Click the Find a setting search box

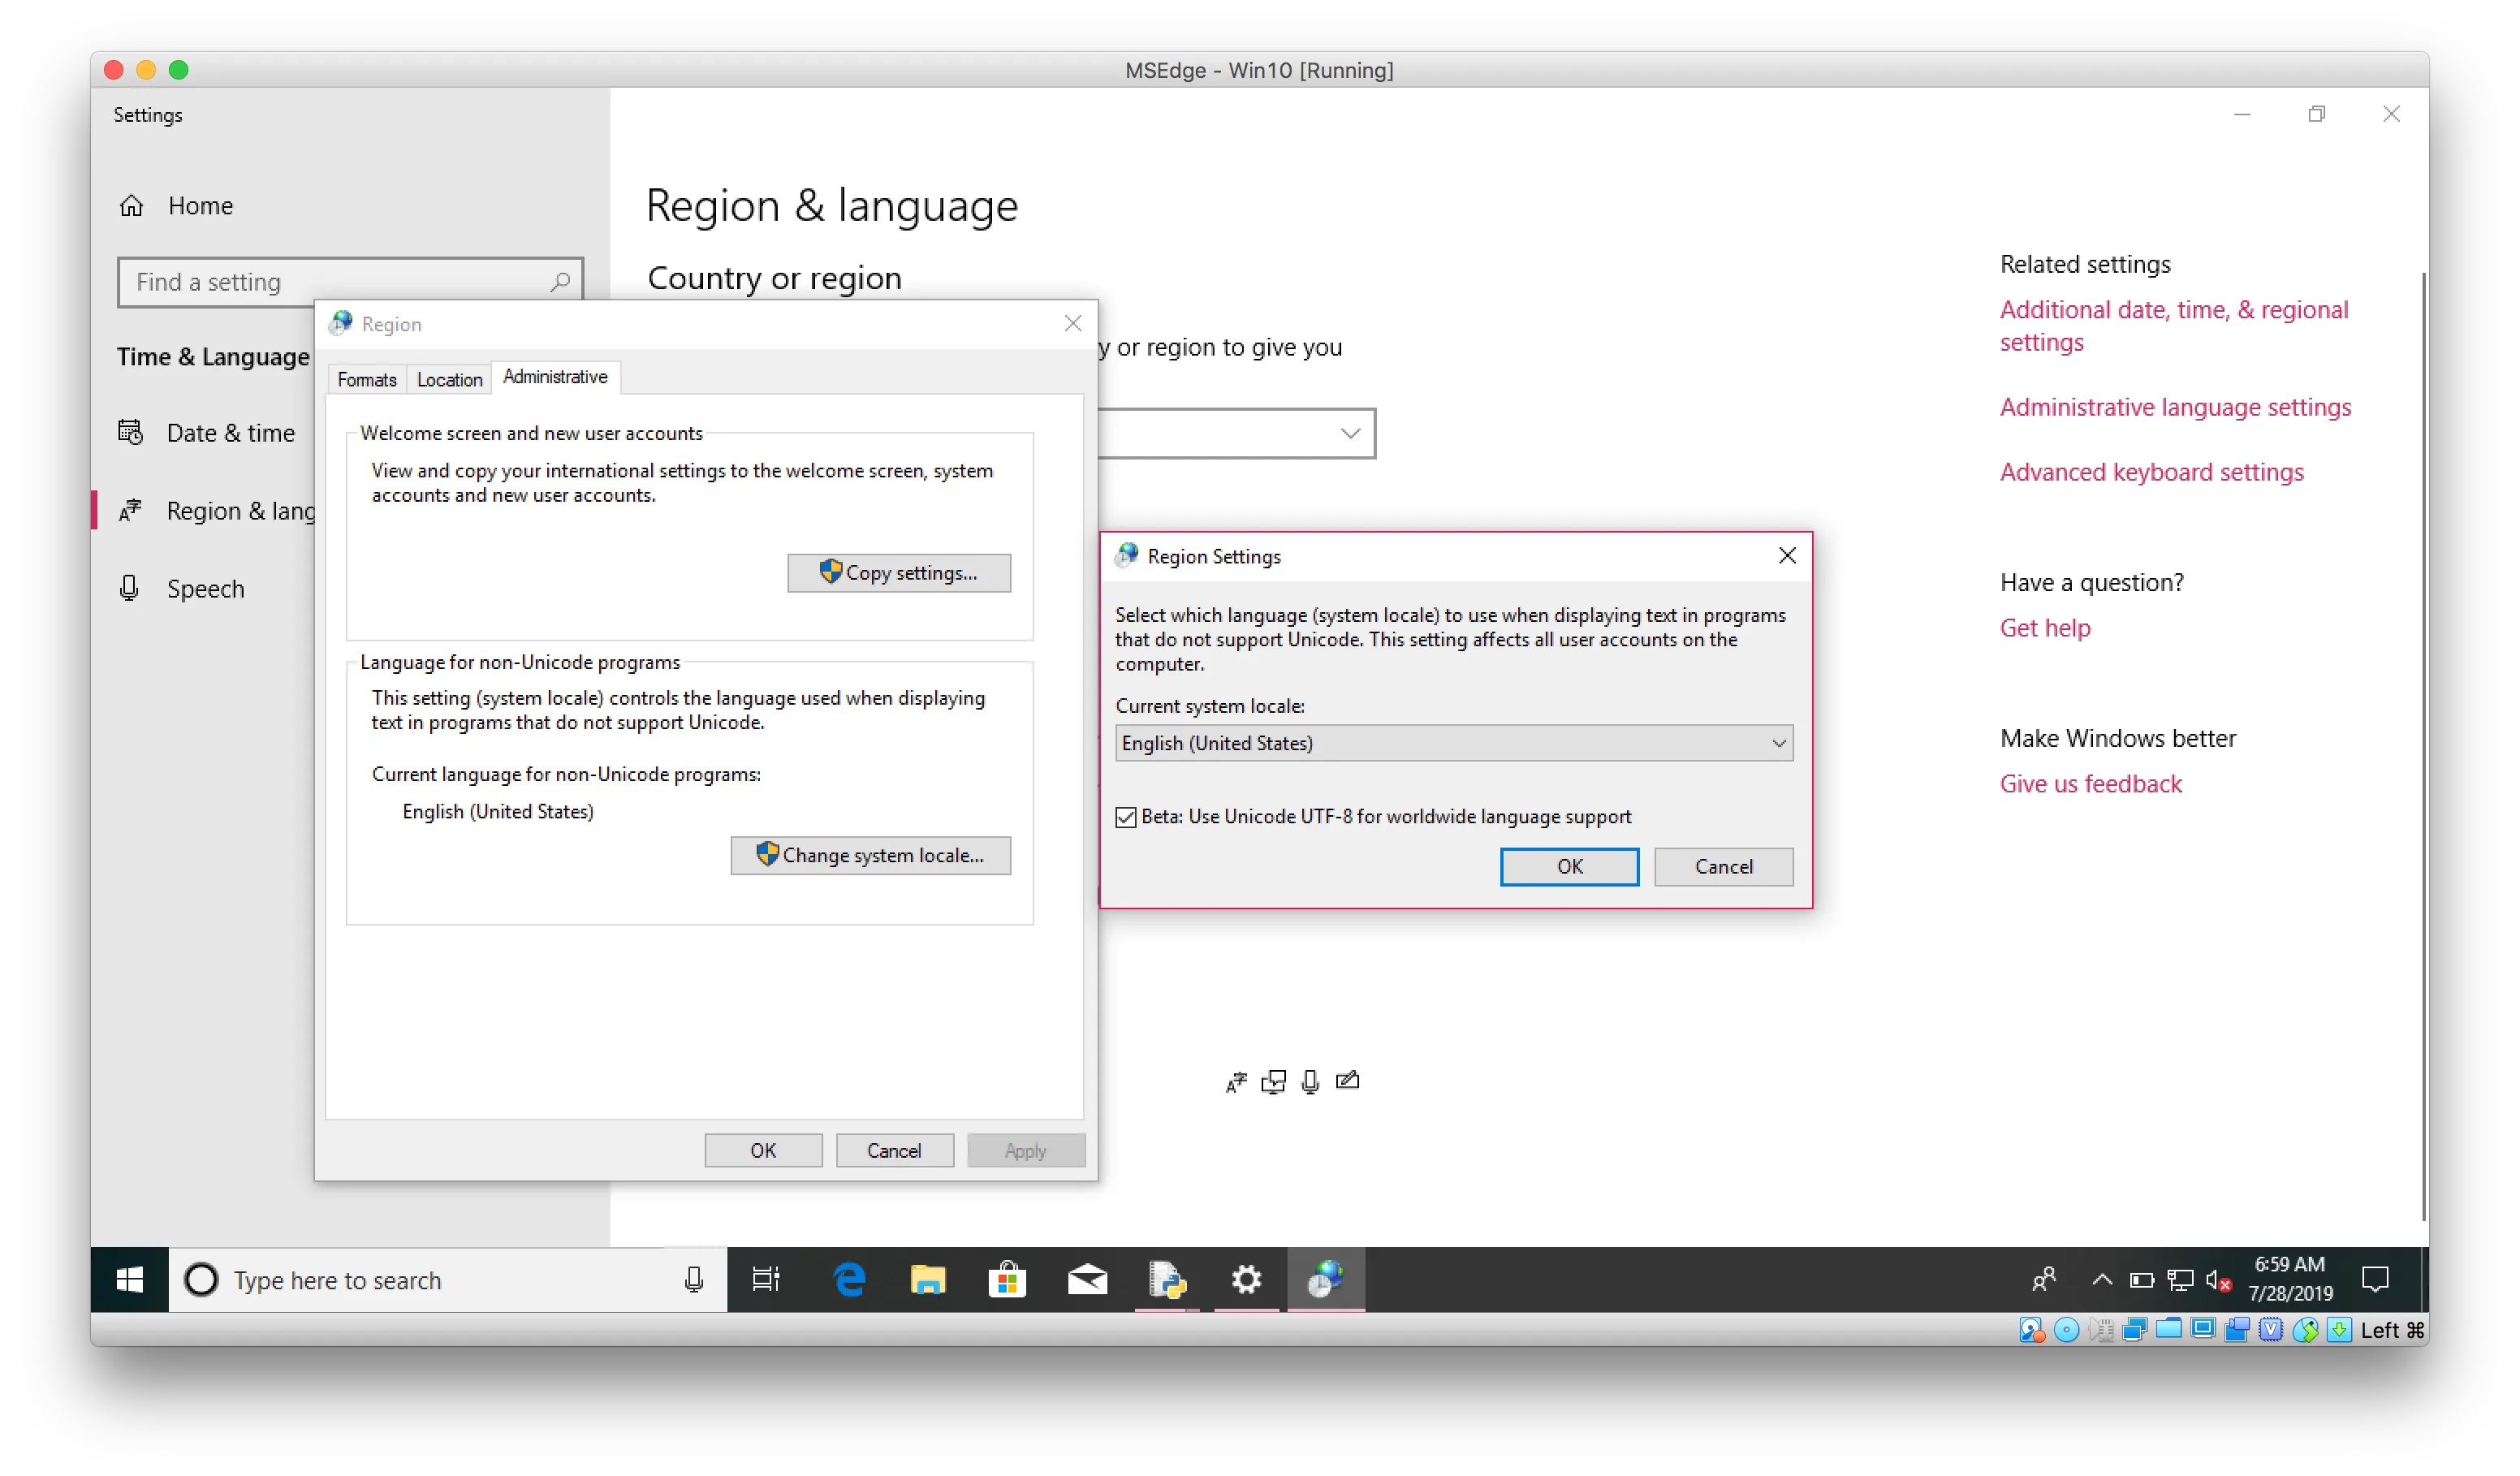[x=340, y=282]
